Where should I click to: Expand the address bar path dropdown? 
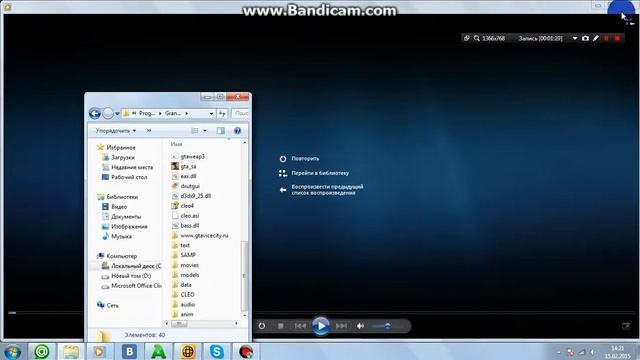(211, 113)
